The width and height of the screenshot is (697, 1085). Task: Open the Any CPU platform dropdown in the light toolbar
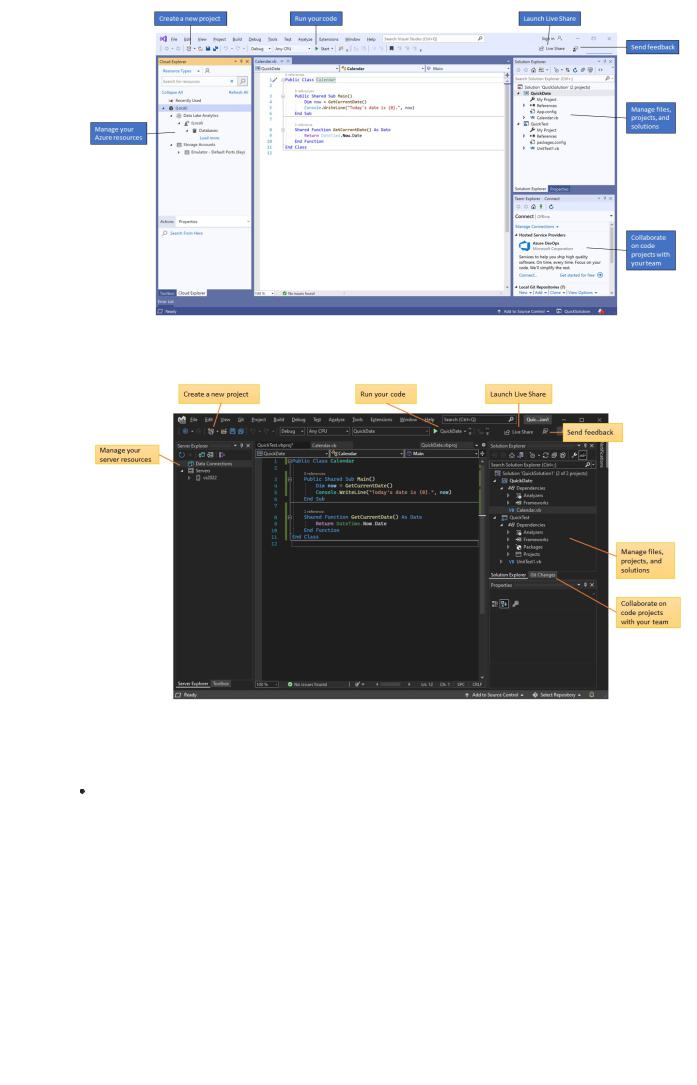click(x=292, y=48)
